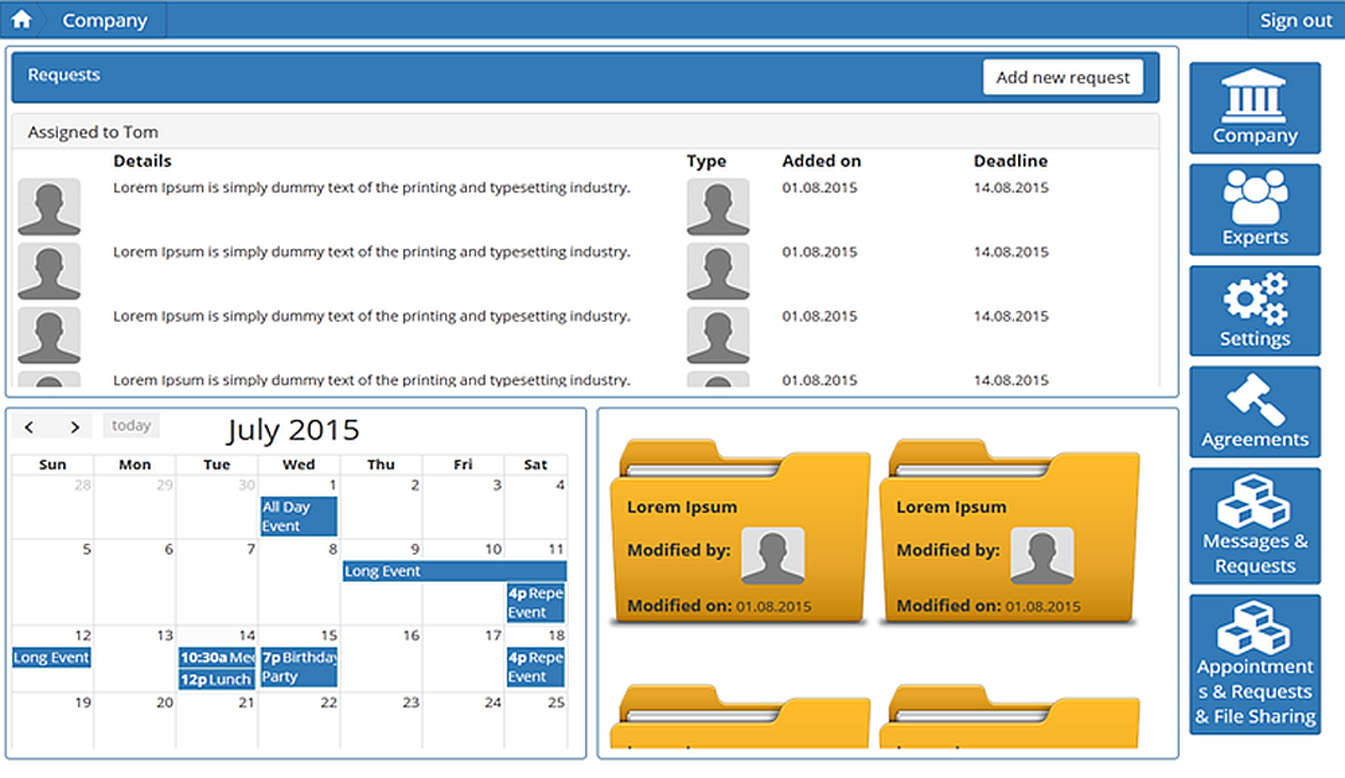Screen dimensions: 1345x778
Task: Open the Settings gears tile
Action: [x=1254, y=311]
